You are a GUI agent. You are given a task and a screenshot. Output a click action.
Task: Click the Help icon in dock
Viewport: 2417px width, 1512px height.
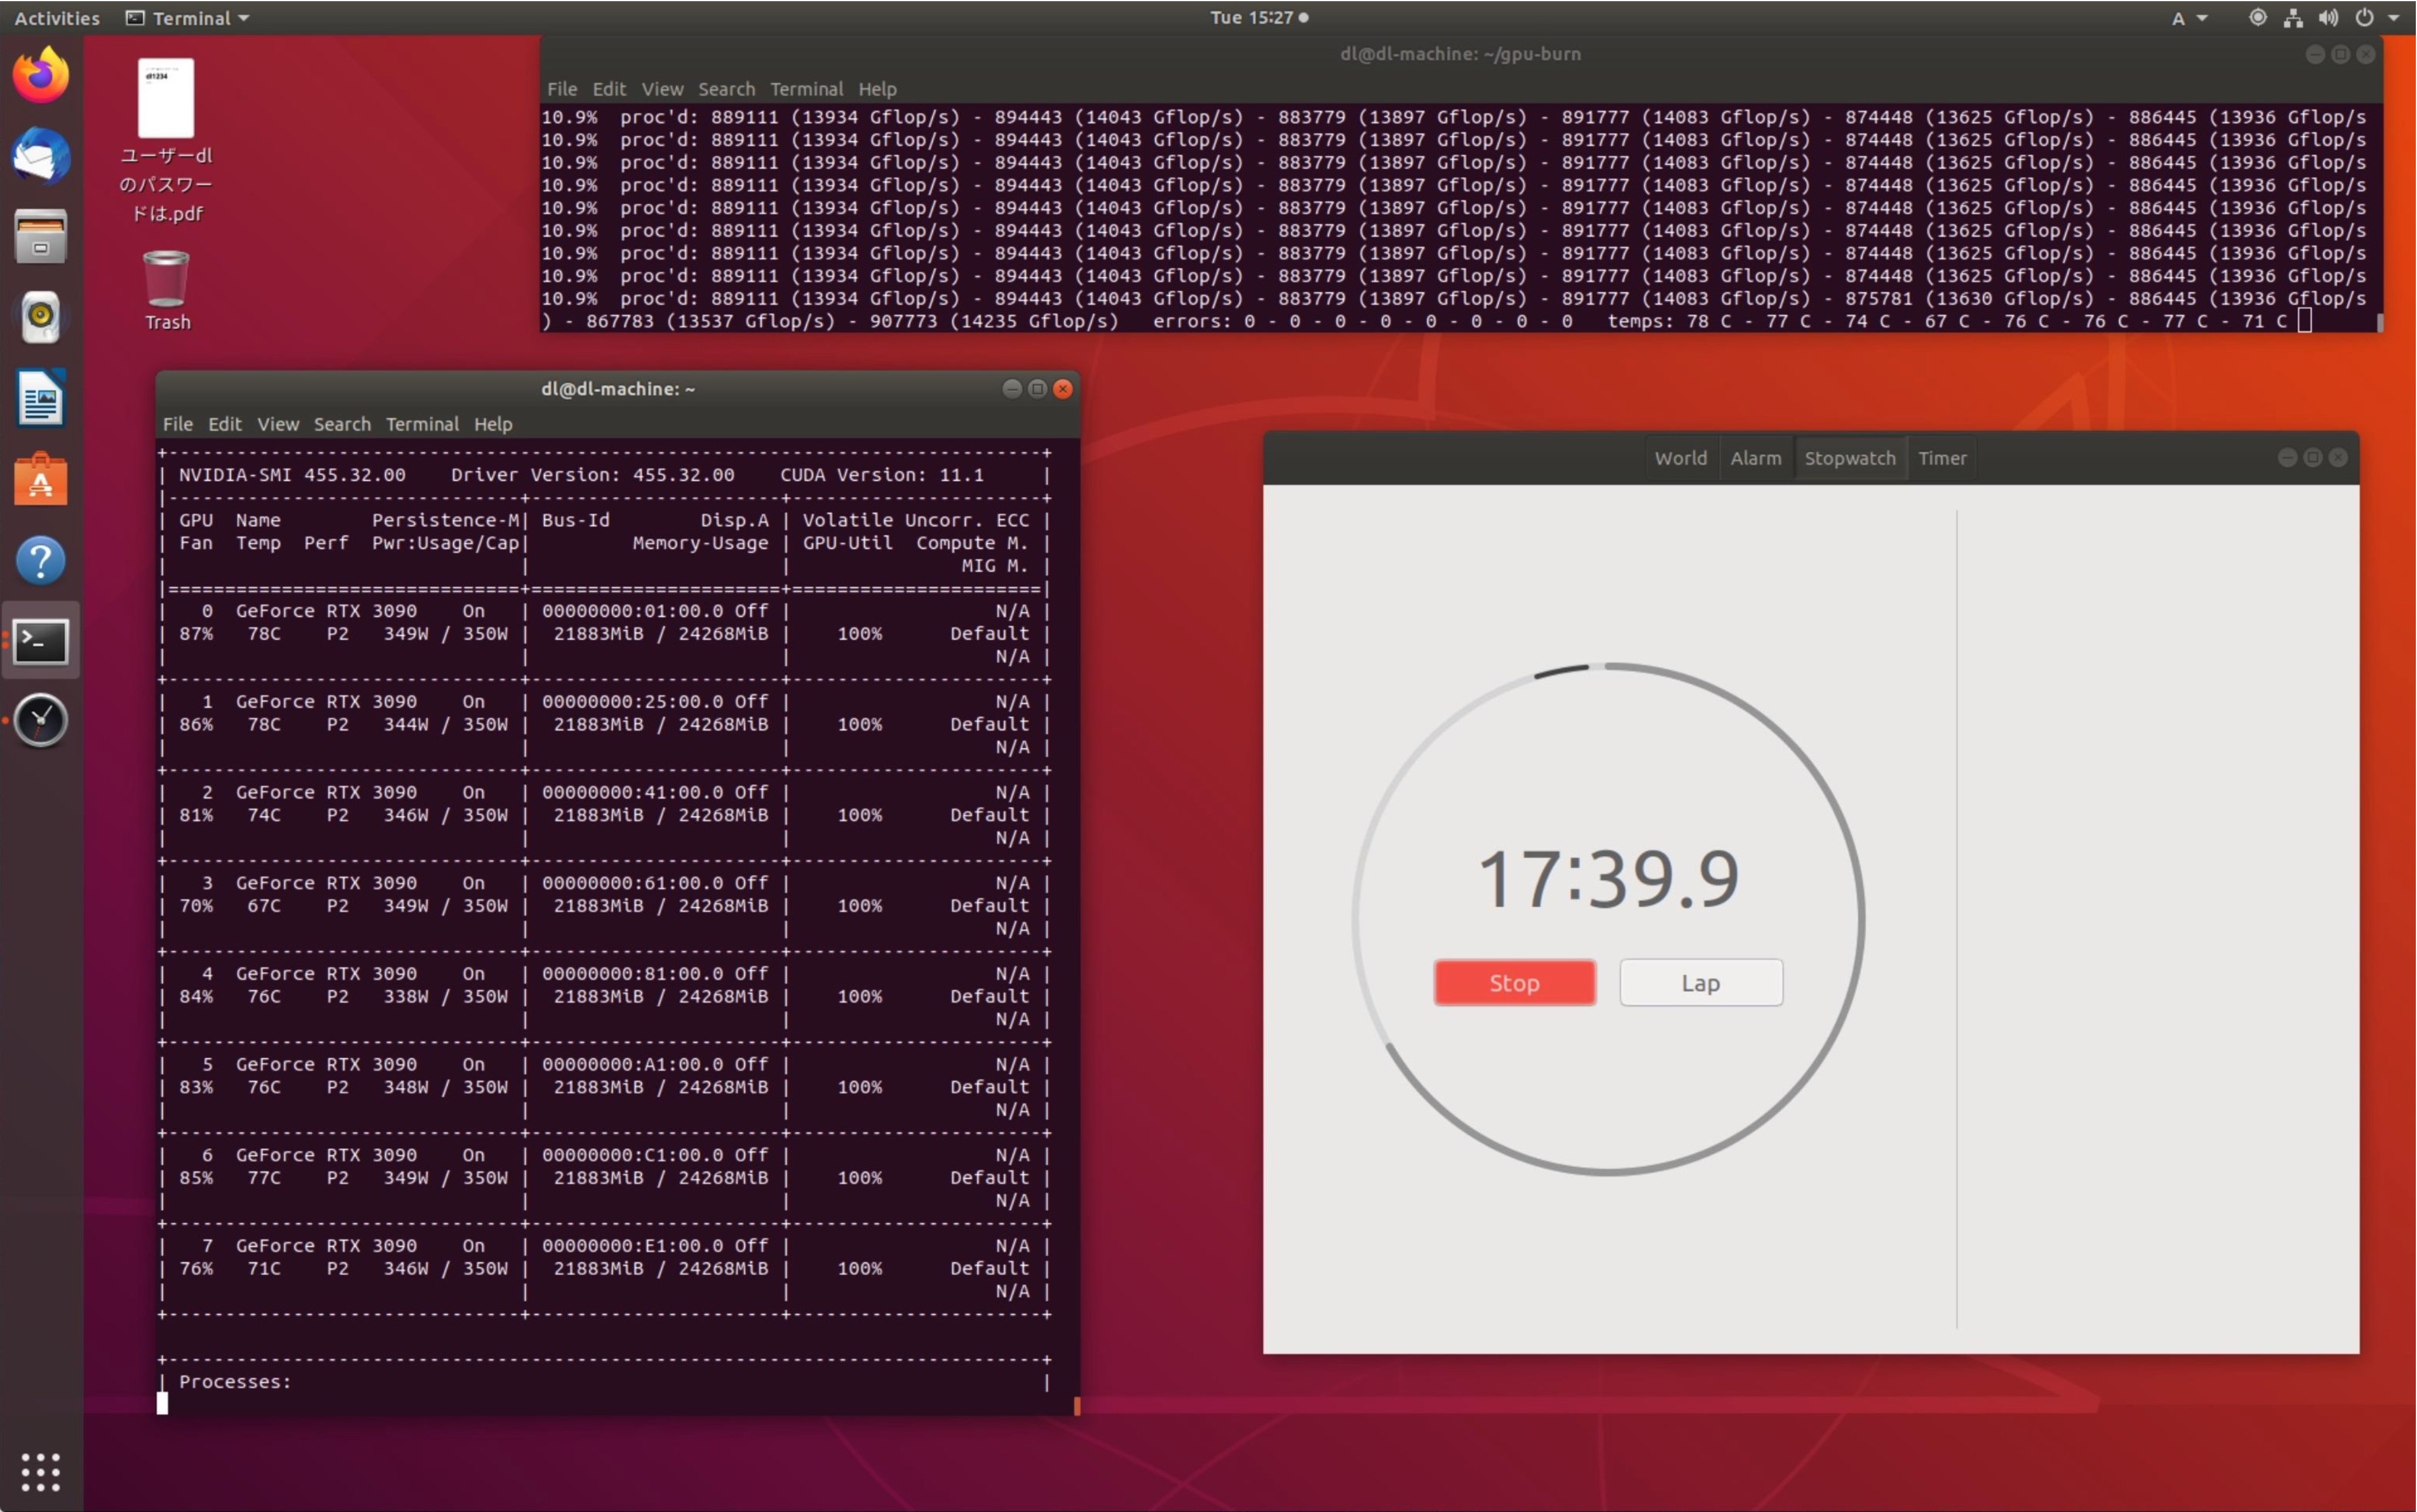43,561
